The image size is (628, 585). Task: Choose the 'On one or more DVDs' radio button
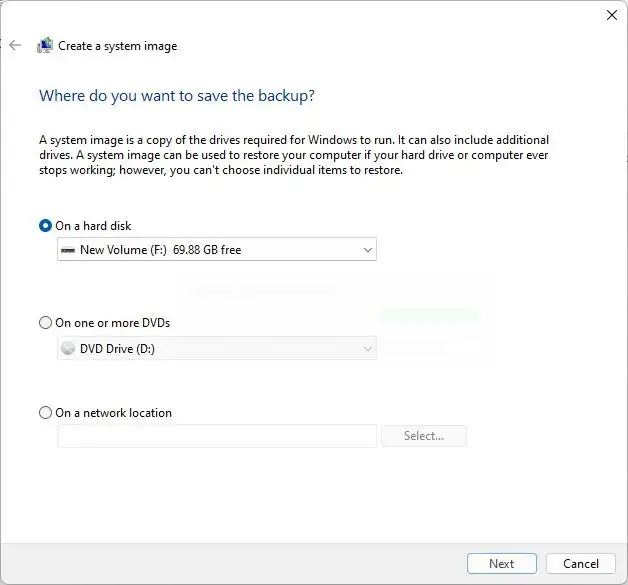point(45,323)
